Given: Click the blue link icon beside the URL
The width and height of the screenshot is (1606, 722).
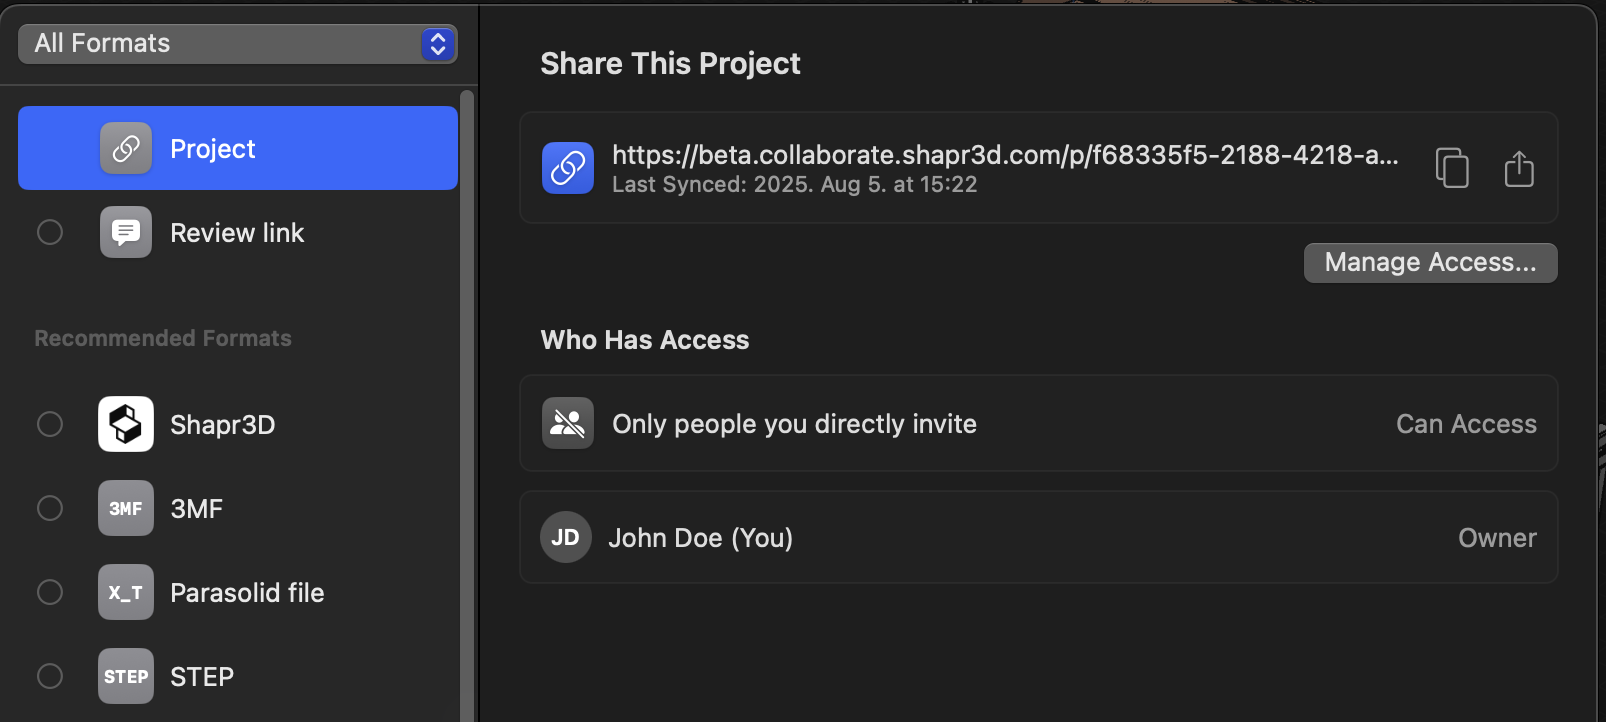Looking at the screenshot, I should (568, 167).
